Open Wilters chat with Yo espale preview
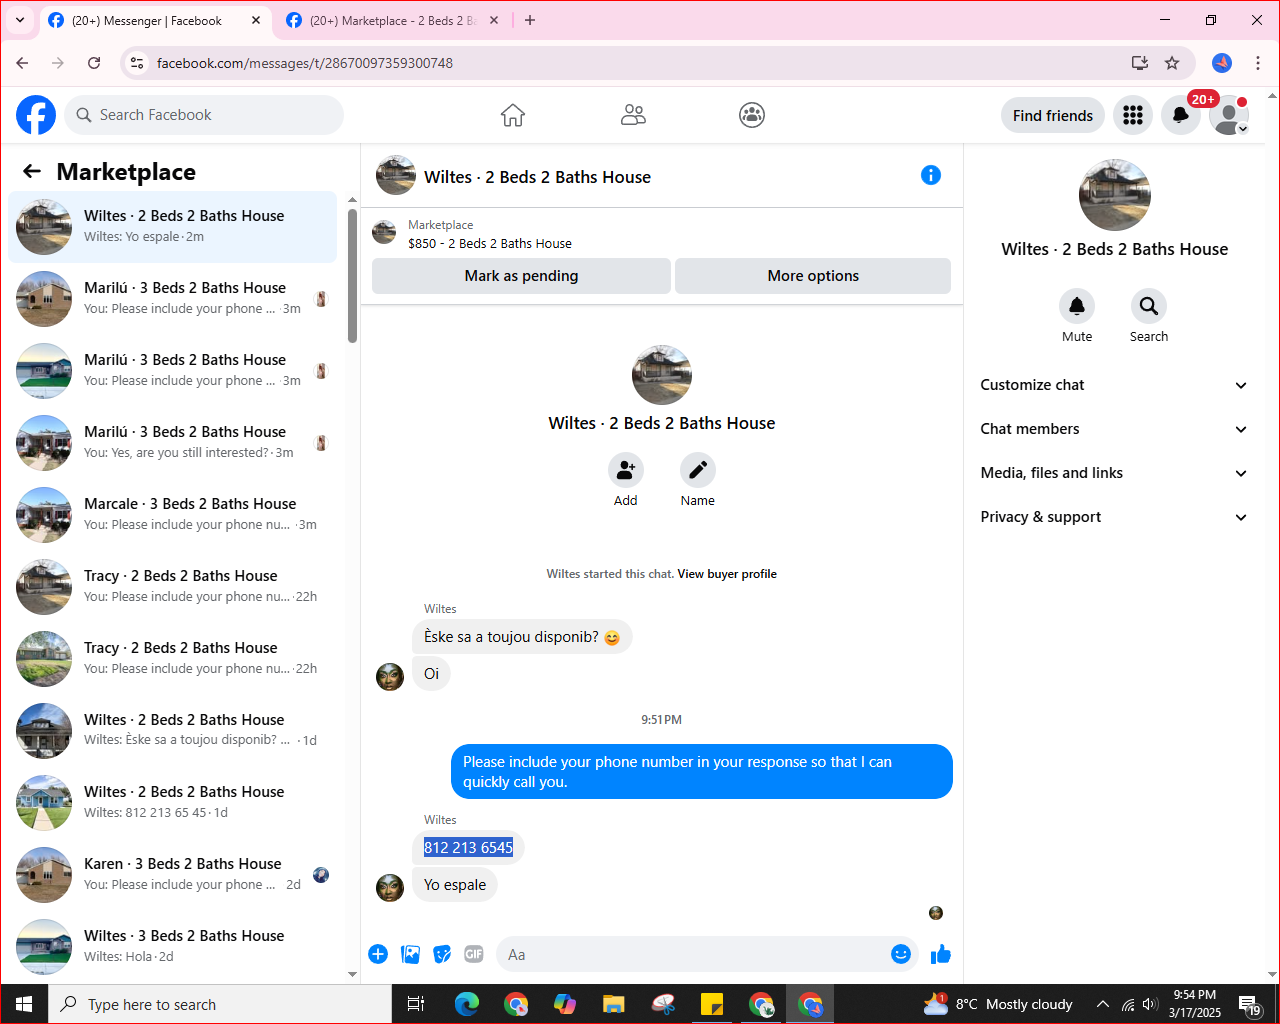This screenshot has height=1024, width=1280. point(173,227)
